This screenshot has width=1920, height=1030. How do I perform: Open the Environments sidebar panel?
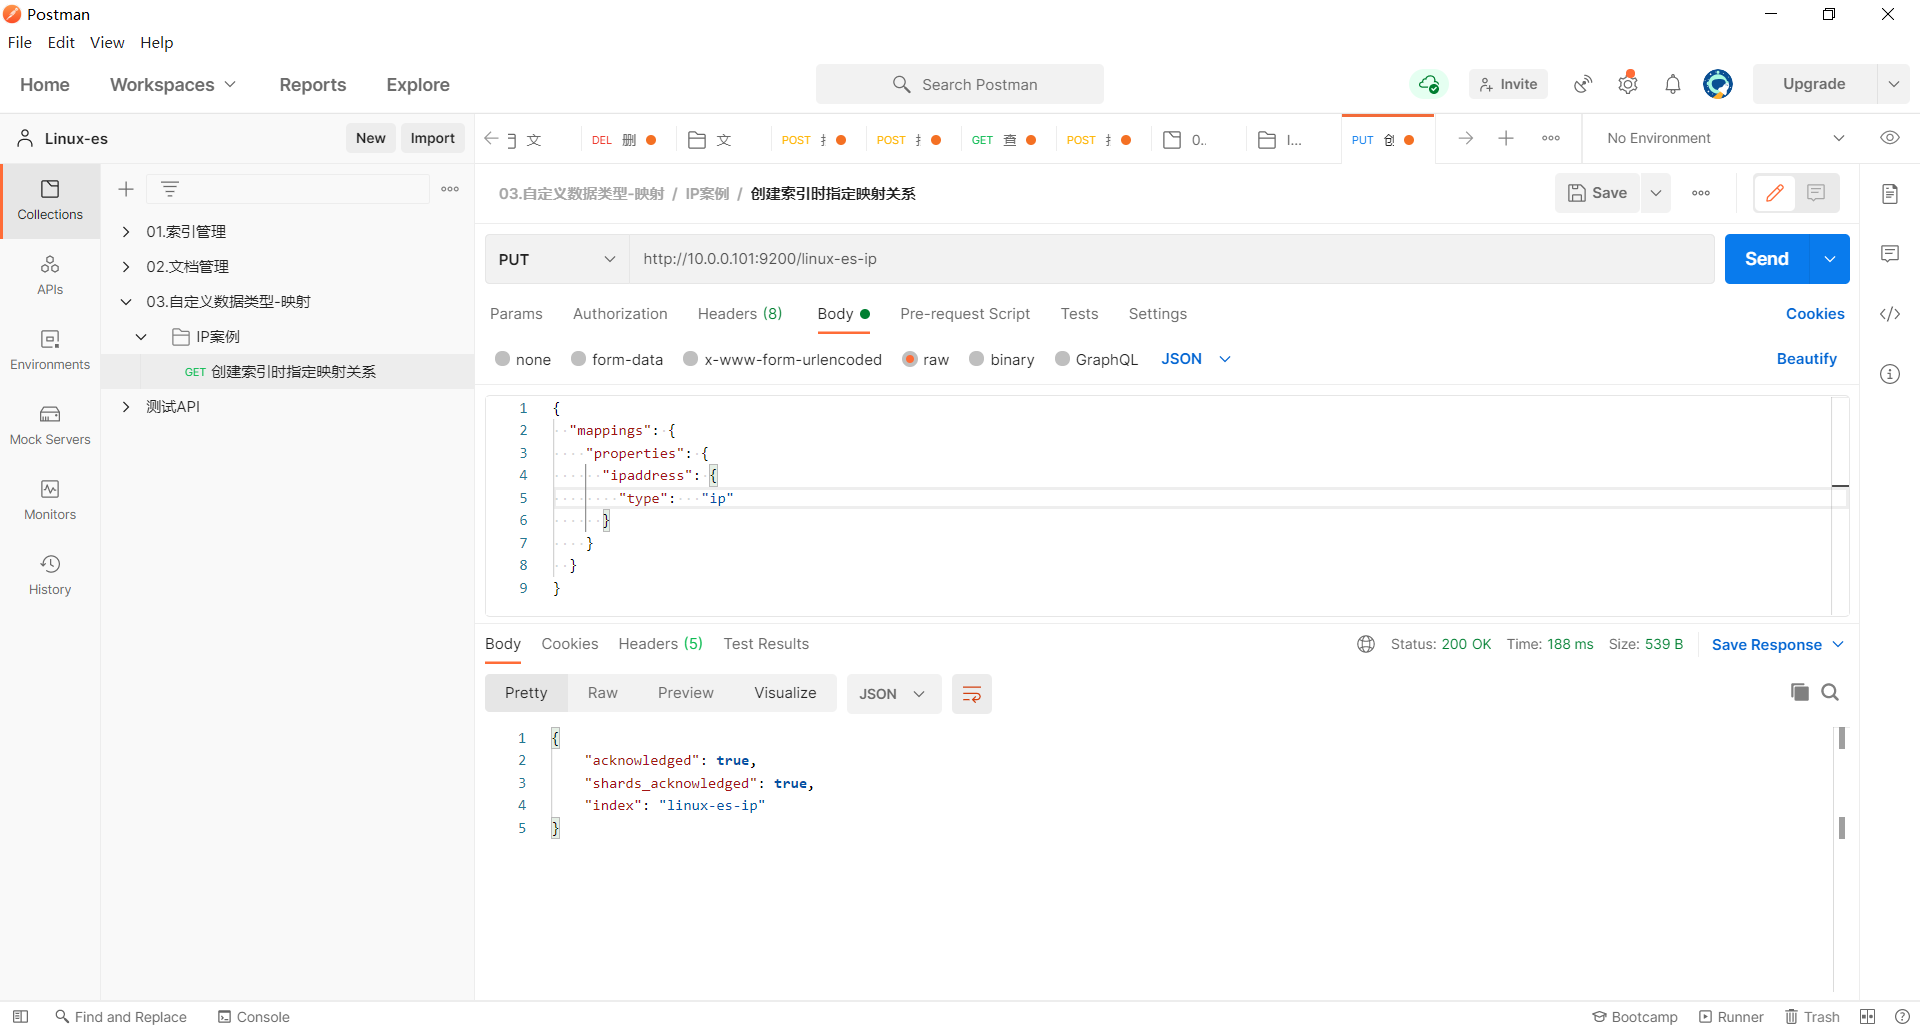tap(50, 350)
